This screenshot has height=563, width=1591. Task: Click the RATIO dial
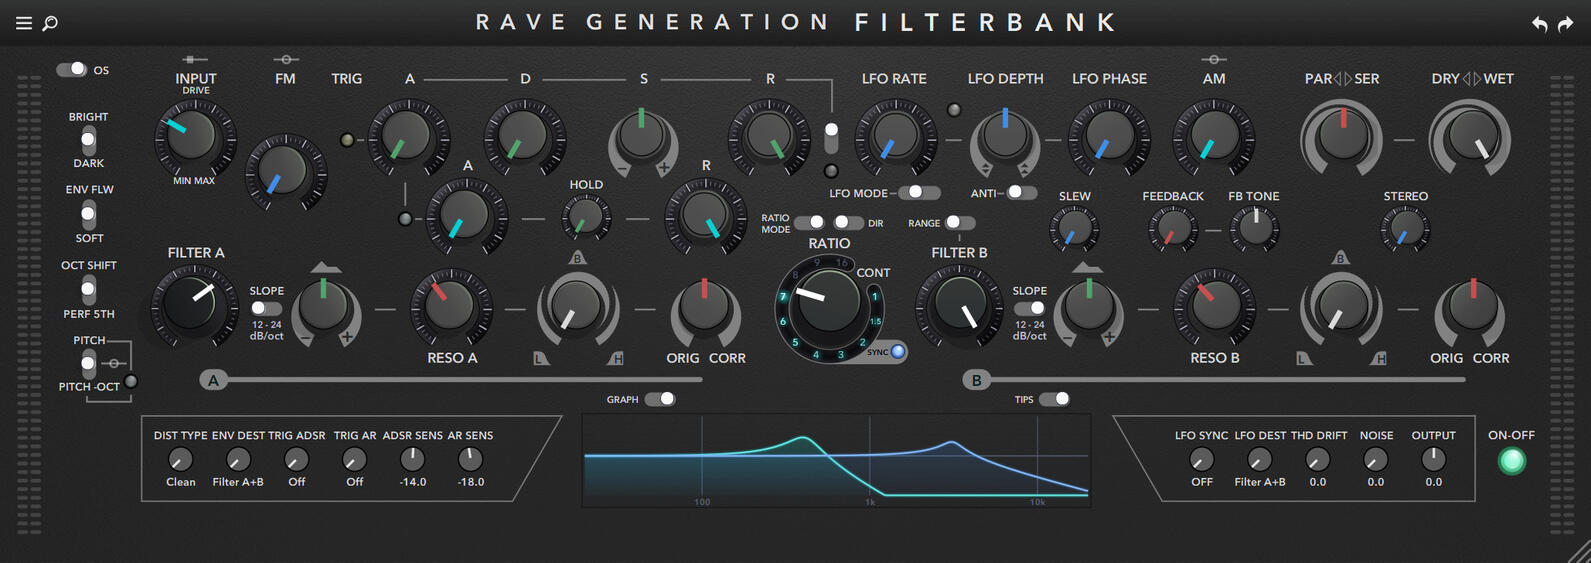[x=828, y=304]
